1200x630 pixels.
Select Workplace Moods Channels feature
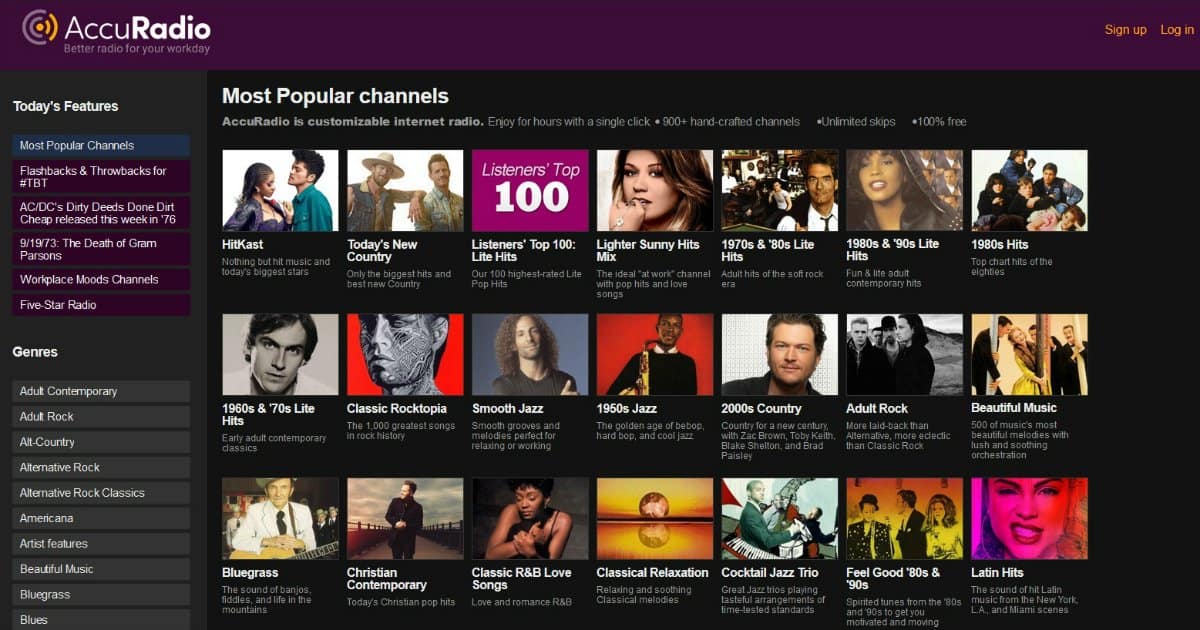tap(100, 280)
